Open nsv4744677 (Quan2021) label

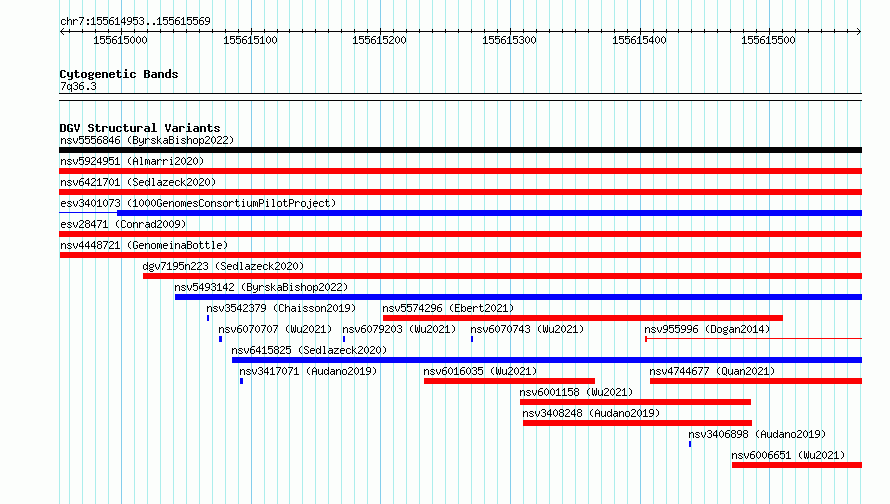(x=712, y=371)
